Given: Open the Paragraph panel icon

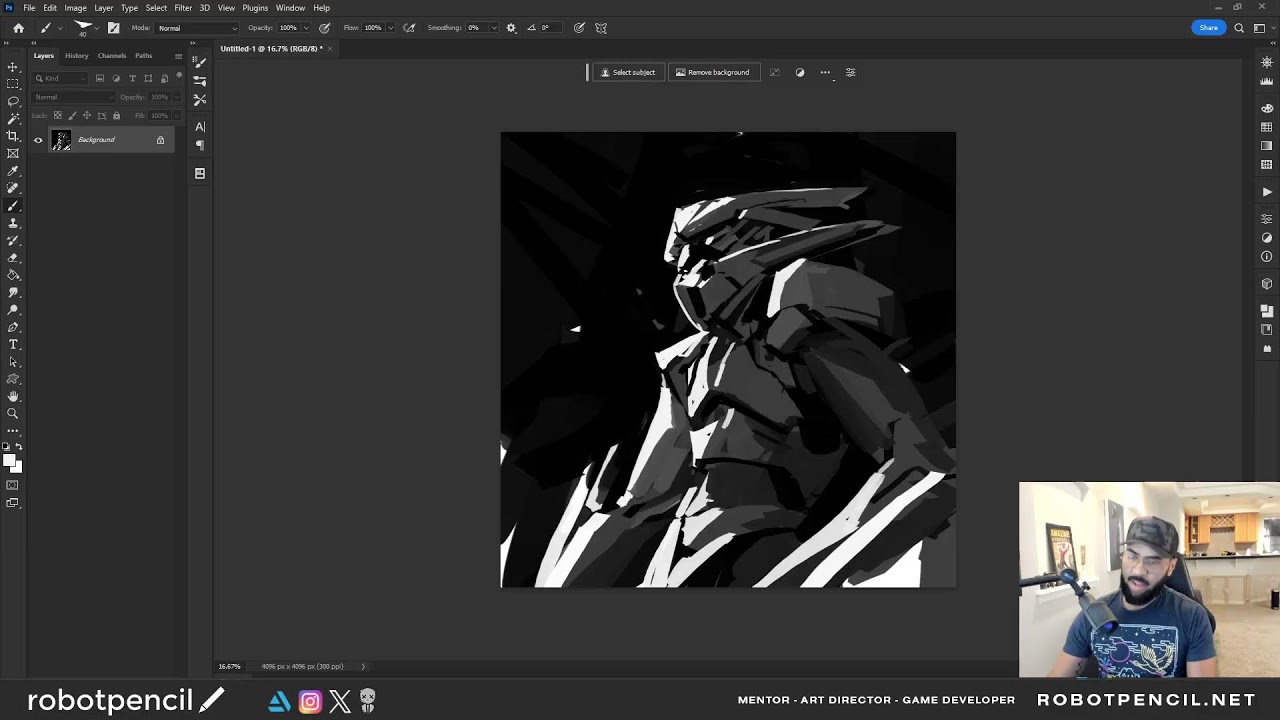Looking at the screenshot, I should point(200,145).
